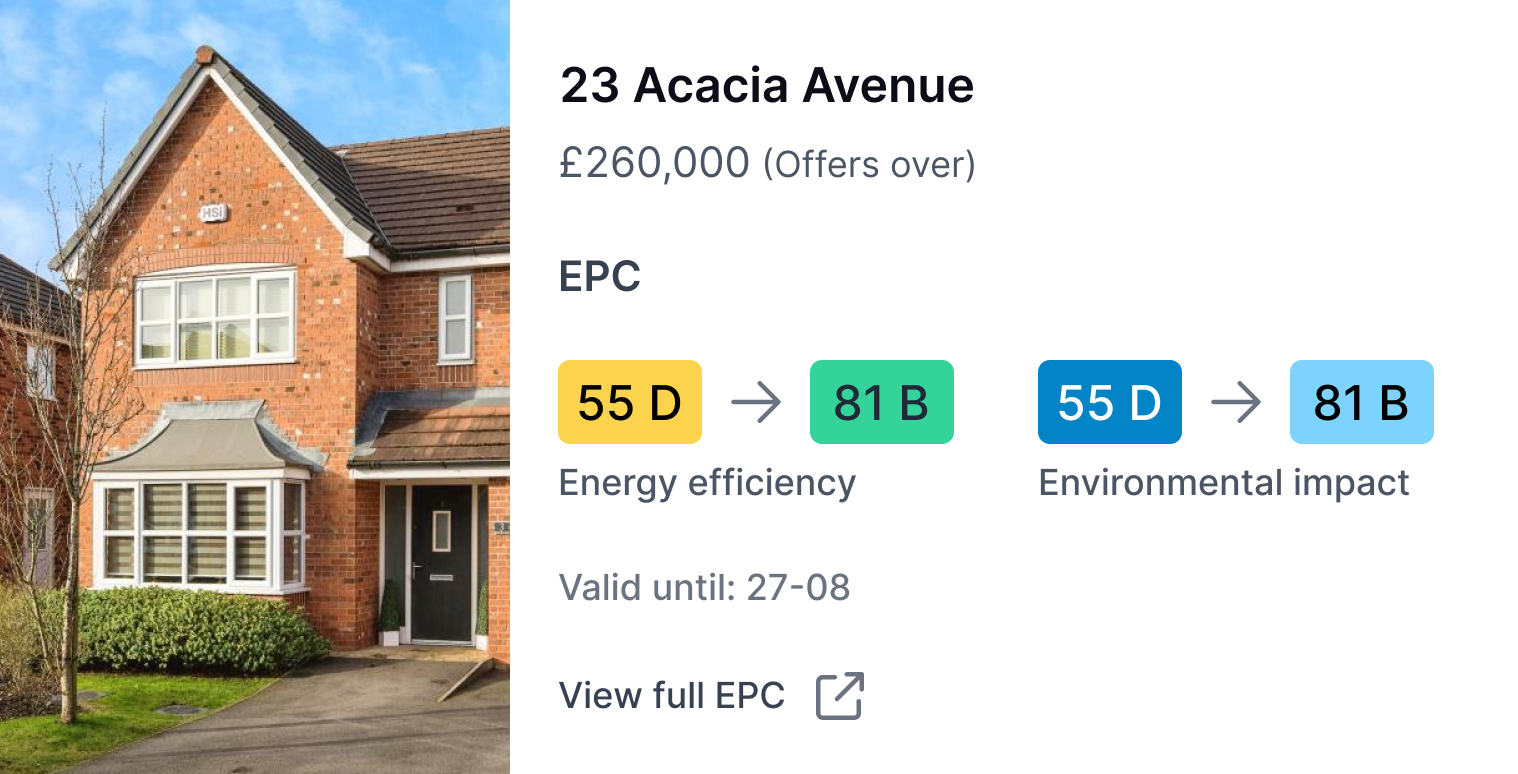The image size is (1518, 774).
Task: Select the dark blue 55 D environmental badge
Action: coord(1110,402)
